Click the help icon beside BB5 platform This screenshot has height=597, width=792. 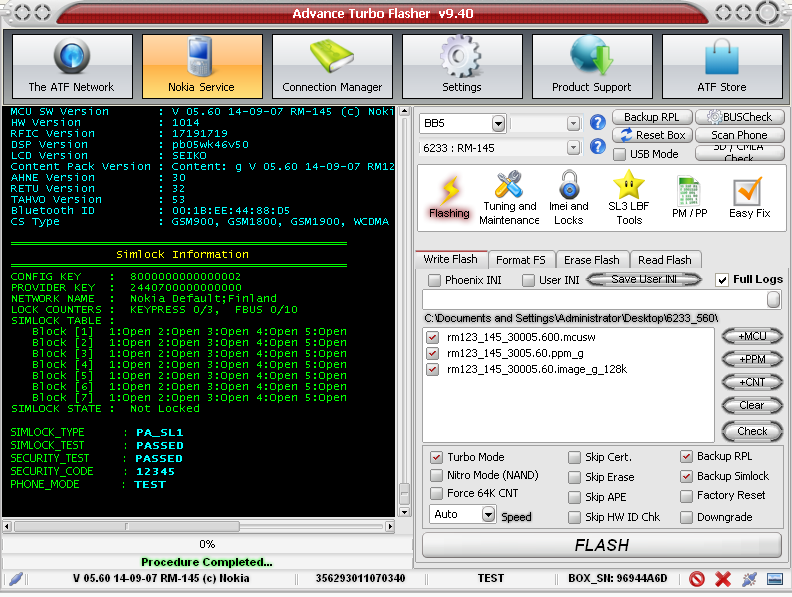pyautogui.click(x=598, y=122)
